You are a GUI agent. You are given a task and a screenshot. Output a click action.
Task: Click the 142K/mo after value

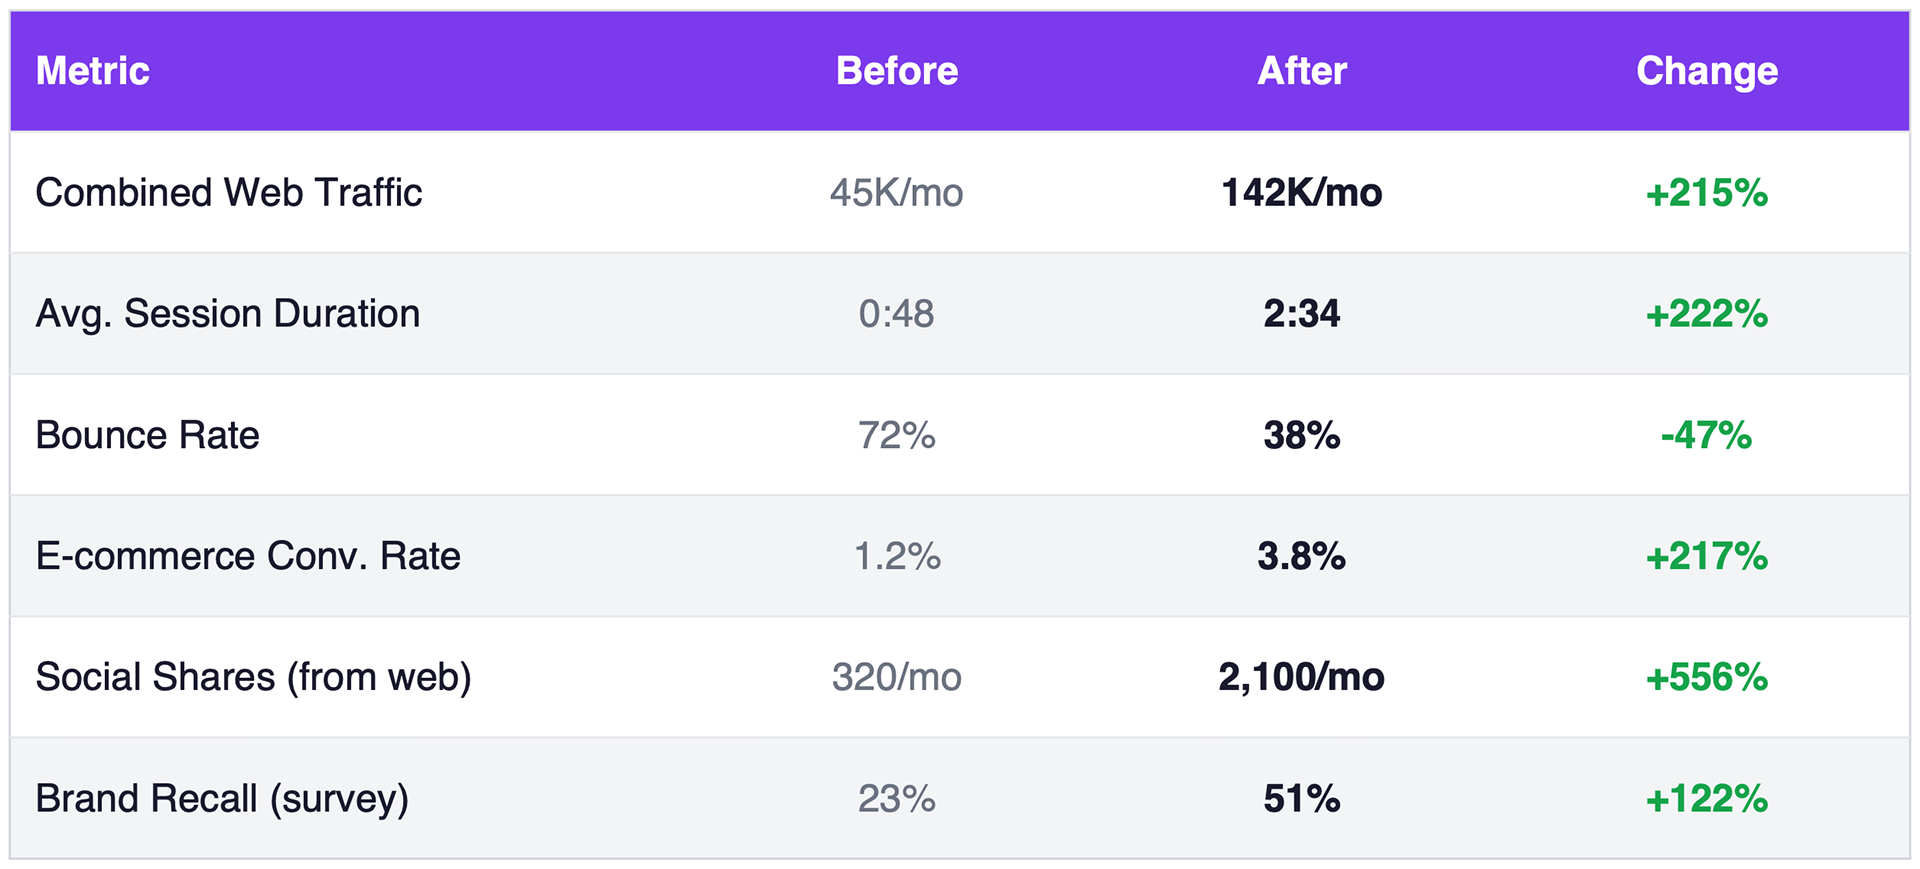[1302, 193]
